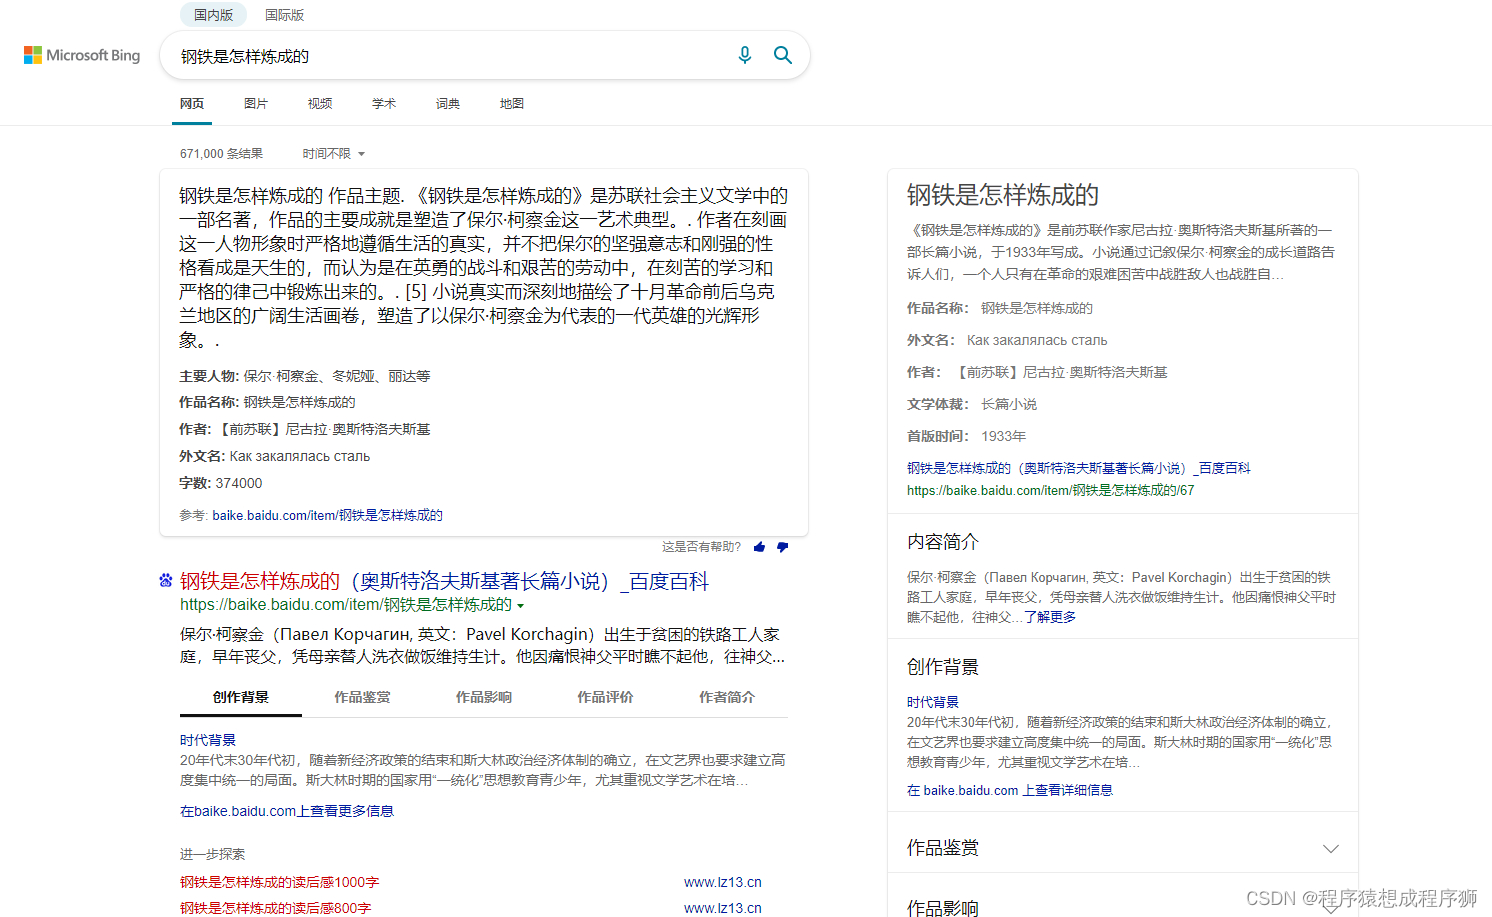Open the 视频 tab
Image resolution: width=1492 pixels, height=917 pixels.
[x=320, y=104]
